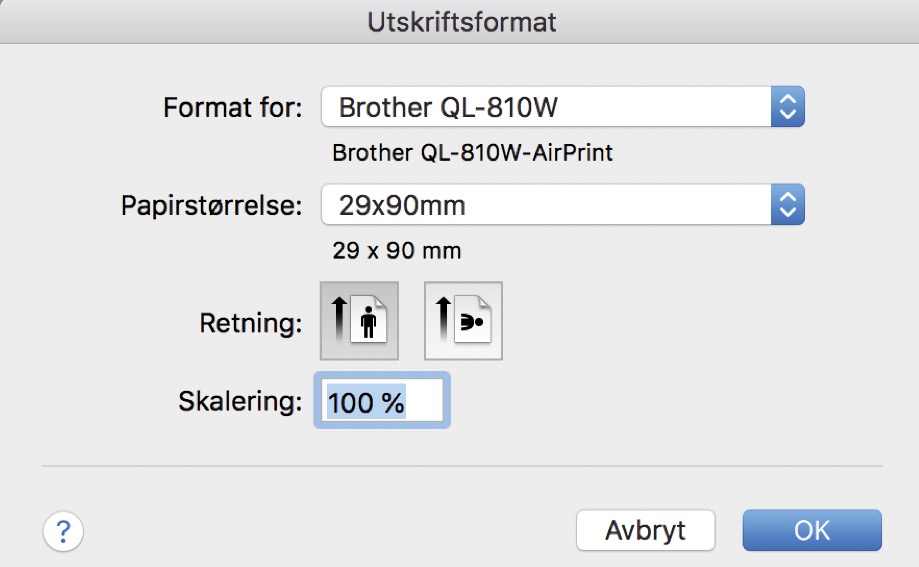
Task: Click inside the Skalering 100 % field
Action: [x=382, y=402]
